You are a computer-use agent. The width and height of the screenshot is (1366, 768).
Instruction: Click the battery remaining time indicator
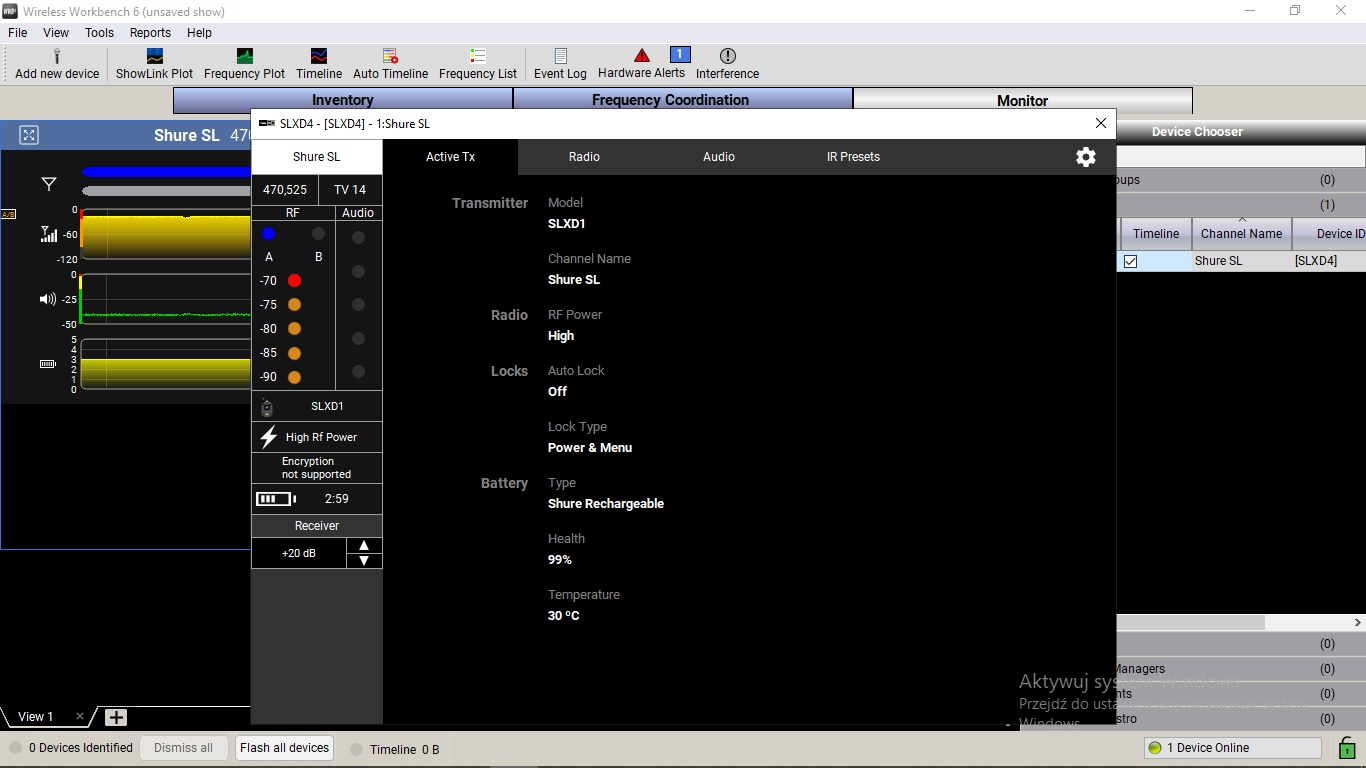(x=317, y=498)
